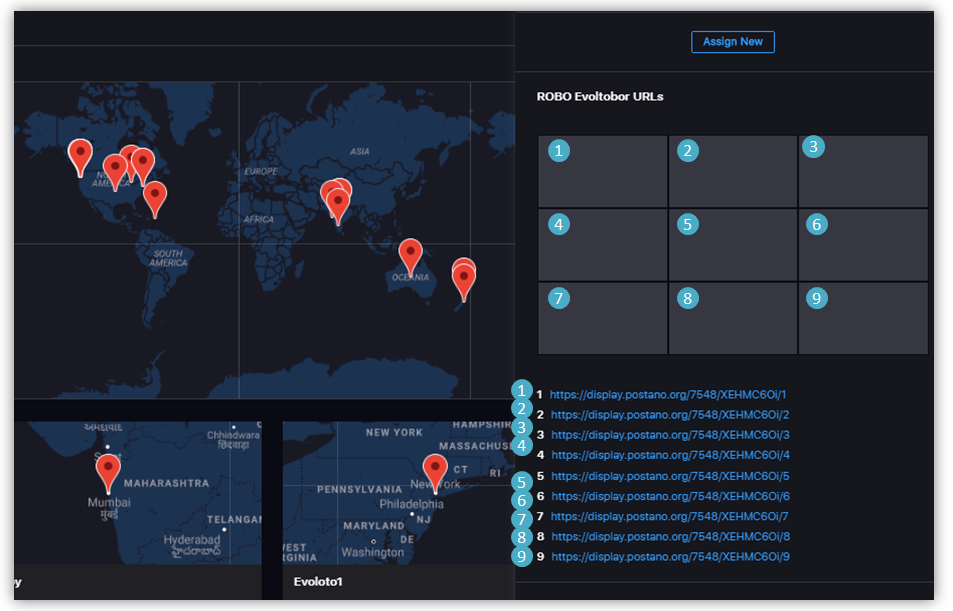The height and width of the screenshot is (611, 953).
Task: Click grid cell numbered 9
Action: [863, 318]
